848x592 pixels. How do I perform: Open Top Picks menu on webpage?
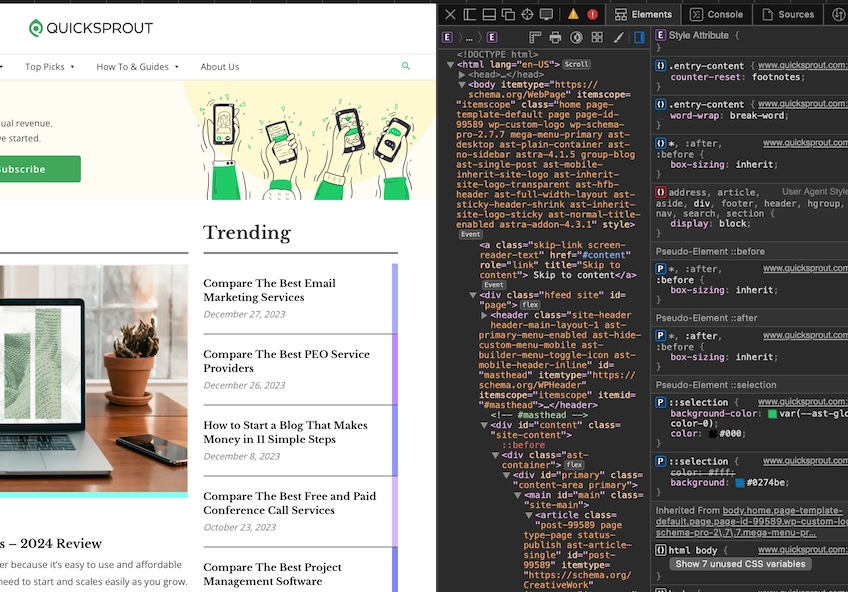point(49,66)
